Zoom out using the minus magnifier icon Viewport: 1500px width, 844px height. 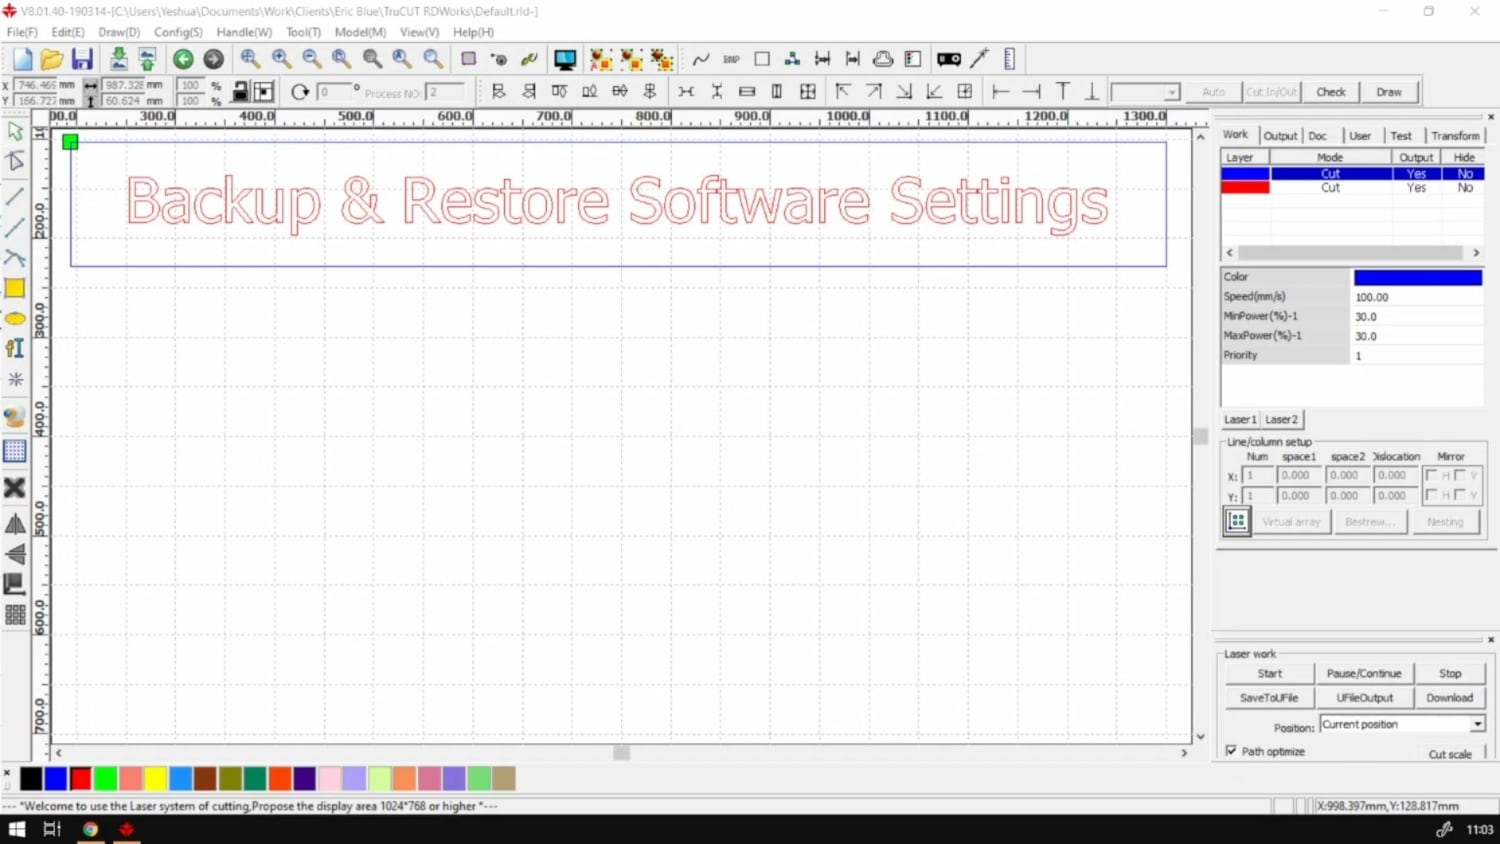tap(311, 60)
